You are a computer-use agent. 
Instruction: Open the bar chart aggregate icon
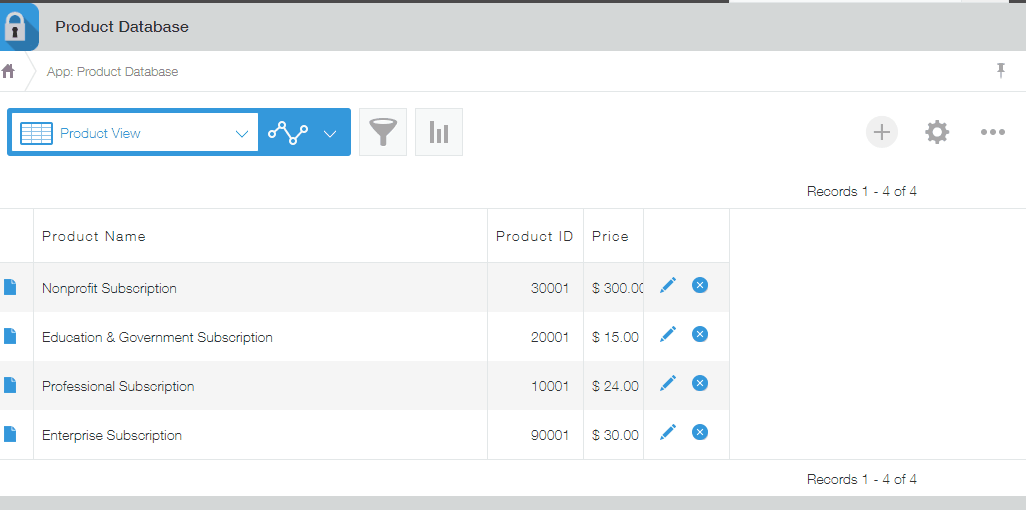coord(439,132)
